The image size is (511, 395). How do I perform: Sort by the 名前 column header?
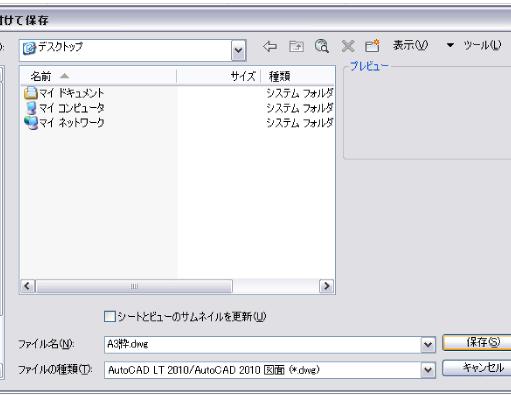[x=98, y=76]
